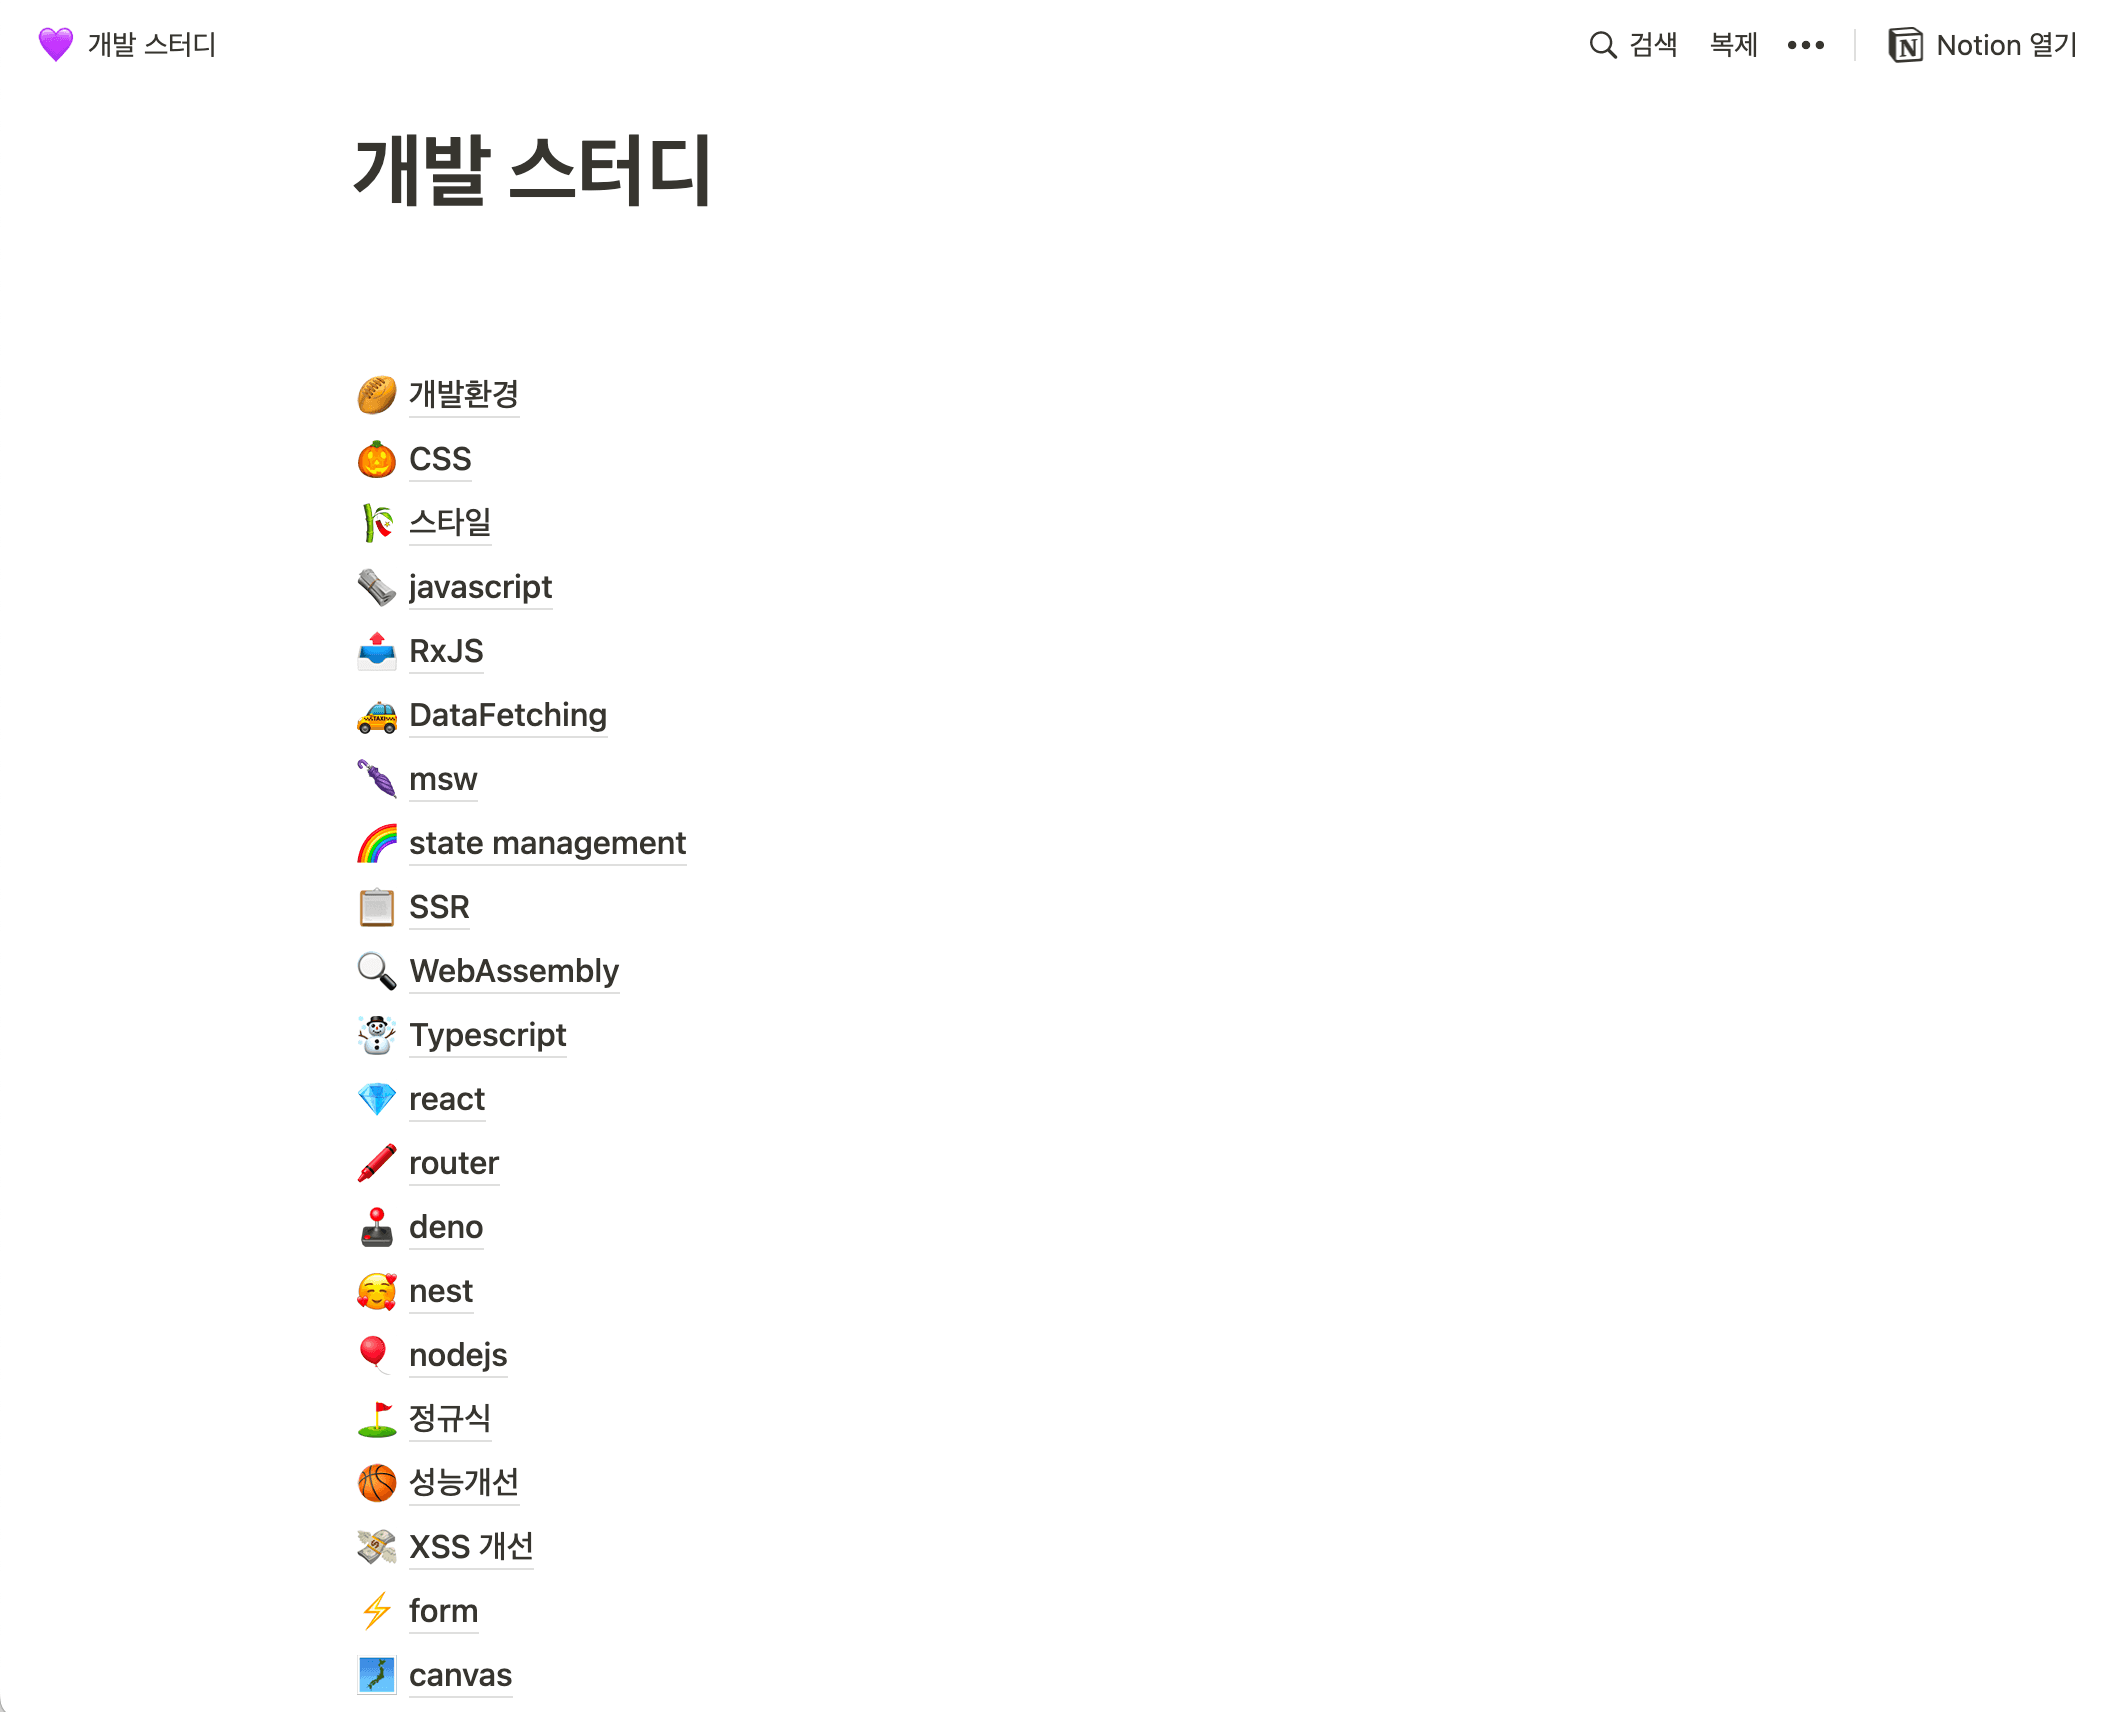Click Notion 열기 button
This screenshot has width=2108, height=1712.
tap(1983, 45)
